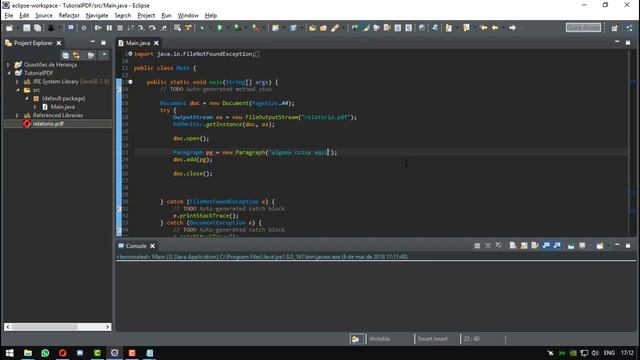Expand the Main.java tree node
Image resolution: width=640 pixels, height=360 pixels.
click(x=35, y=107)
